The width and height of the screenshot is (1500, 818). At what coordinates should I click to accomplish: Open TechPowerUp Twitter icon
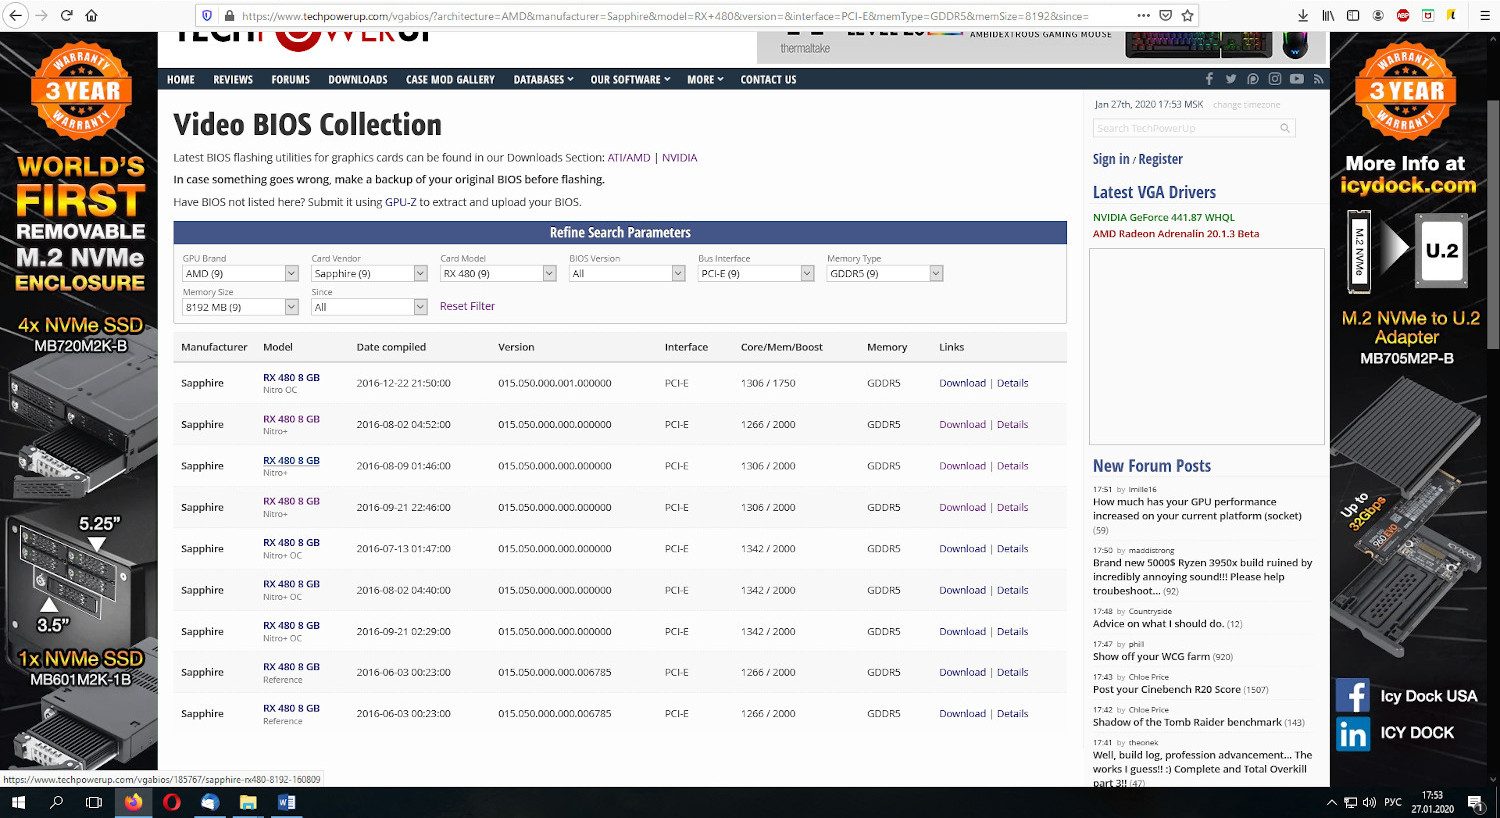click(x=1231, y=79)
